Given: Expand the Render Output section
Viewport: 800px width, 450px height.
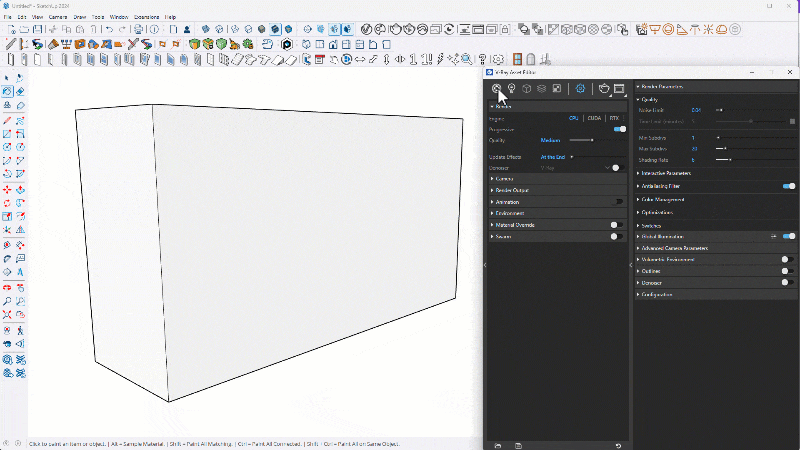Looking at the screenshot, I should (x=558, y=190).
